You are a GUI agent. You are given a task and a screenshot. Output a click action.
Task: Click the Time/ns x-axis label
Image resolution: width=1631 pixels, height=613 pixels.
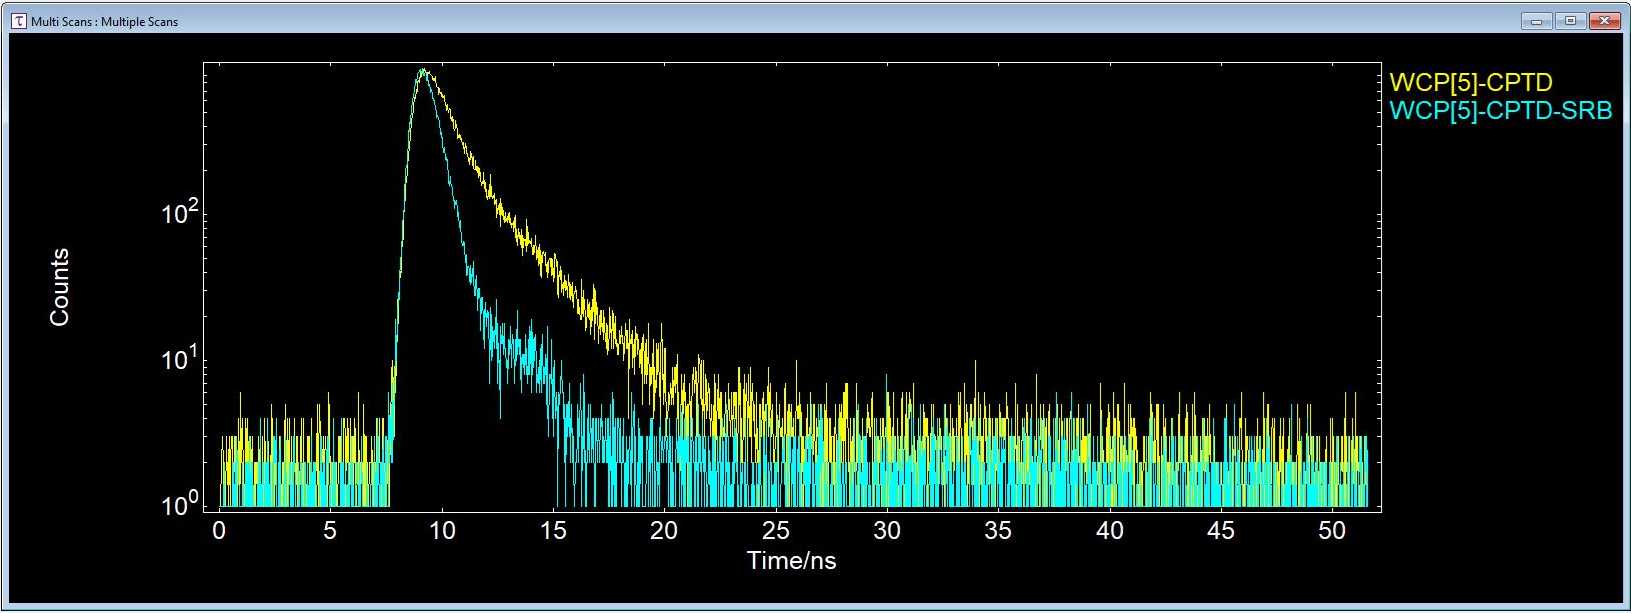(791, 560)
